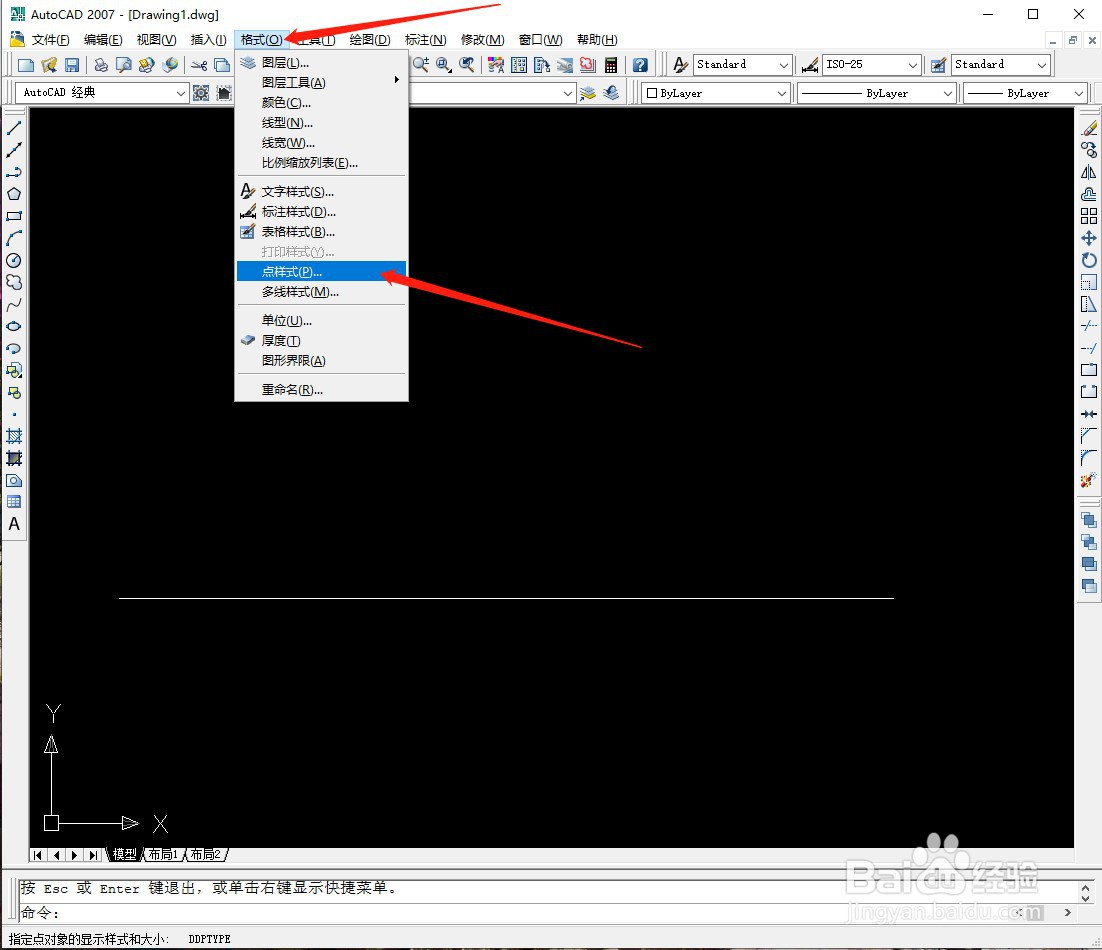Open the QuickCalc calculator icon
Image resolution: width=1102 pixels, height=950 pixels.
pyautogui.click(x=611, y=65)
